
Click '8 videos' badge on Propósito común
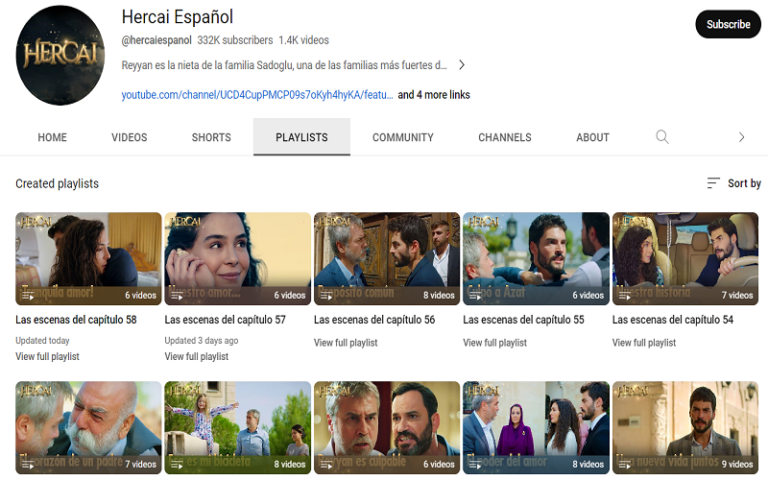pyautogui.click(x=439, y=295)
